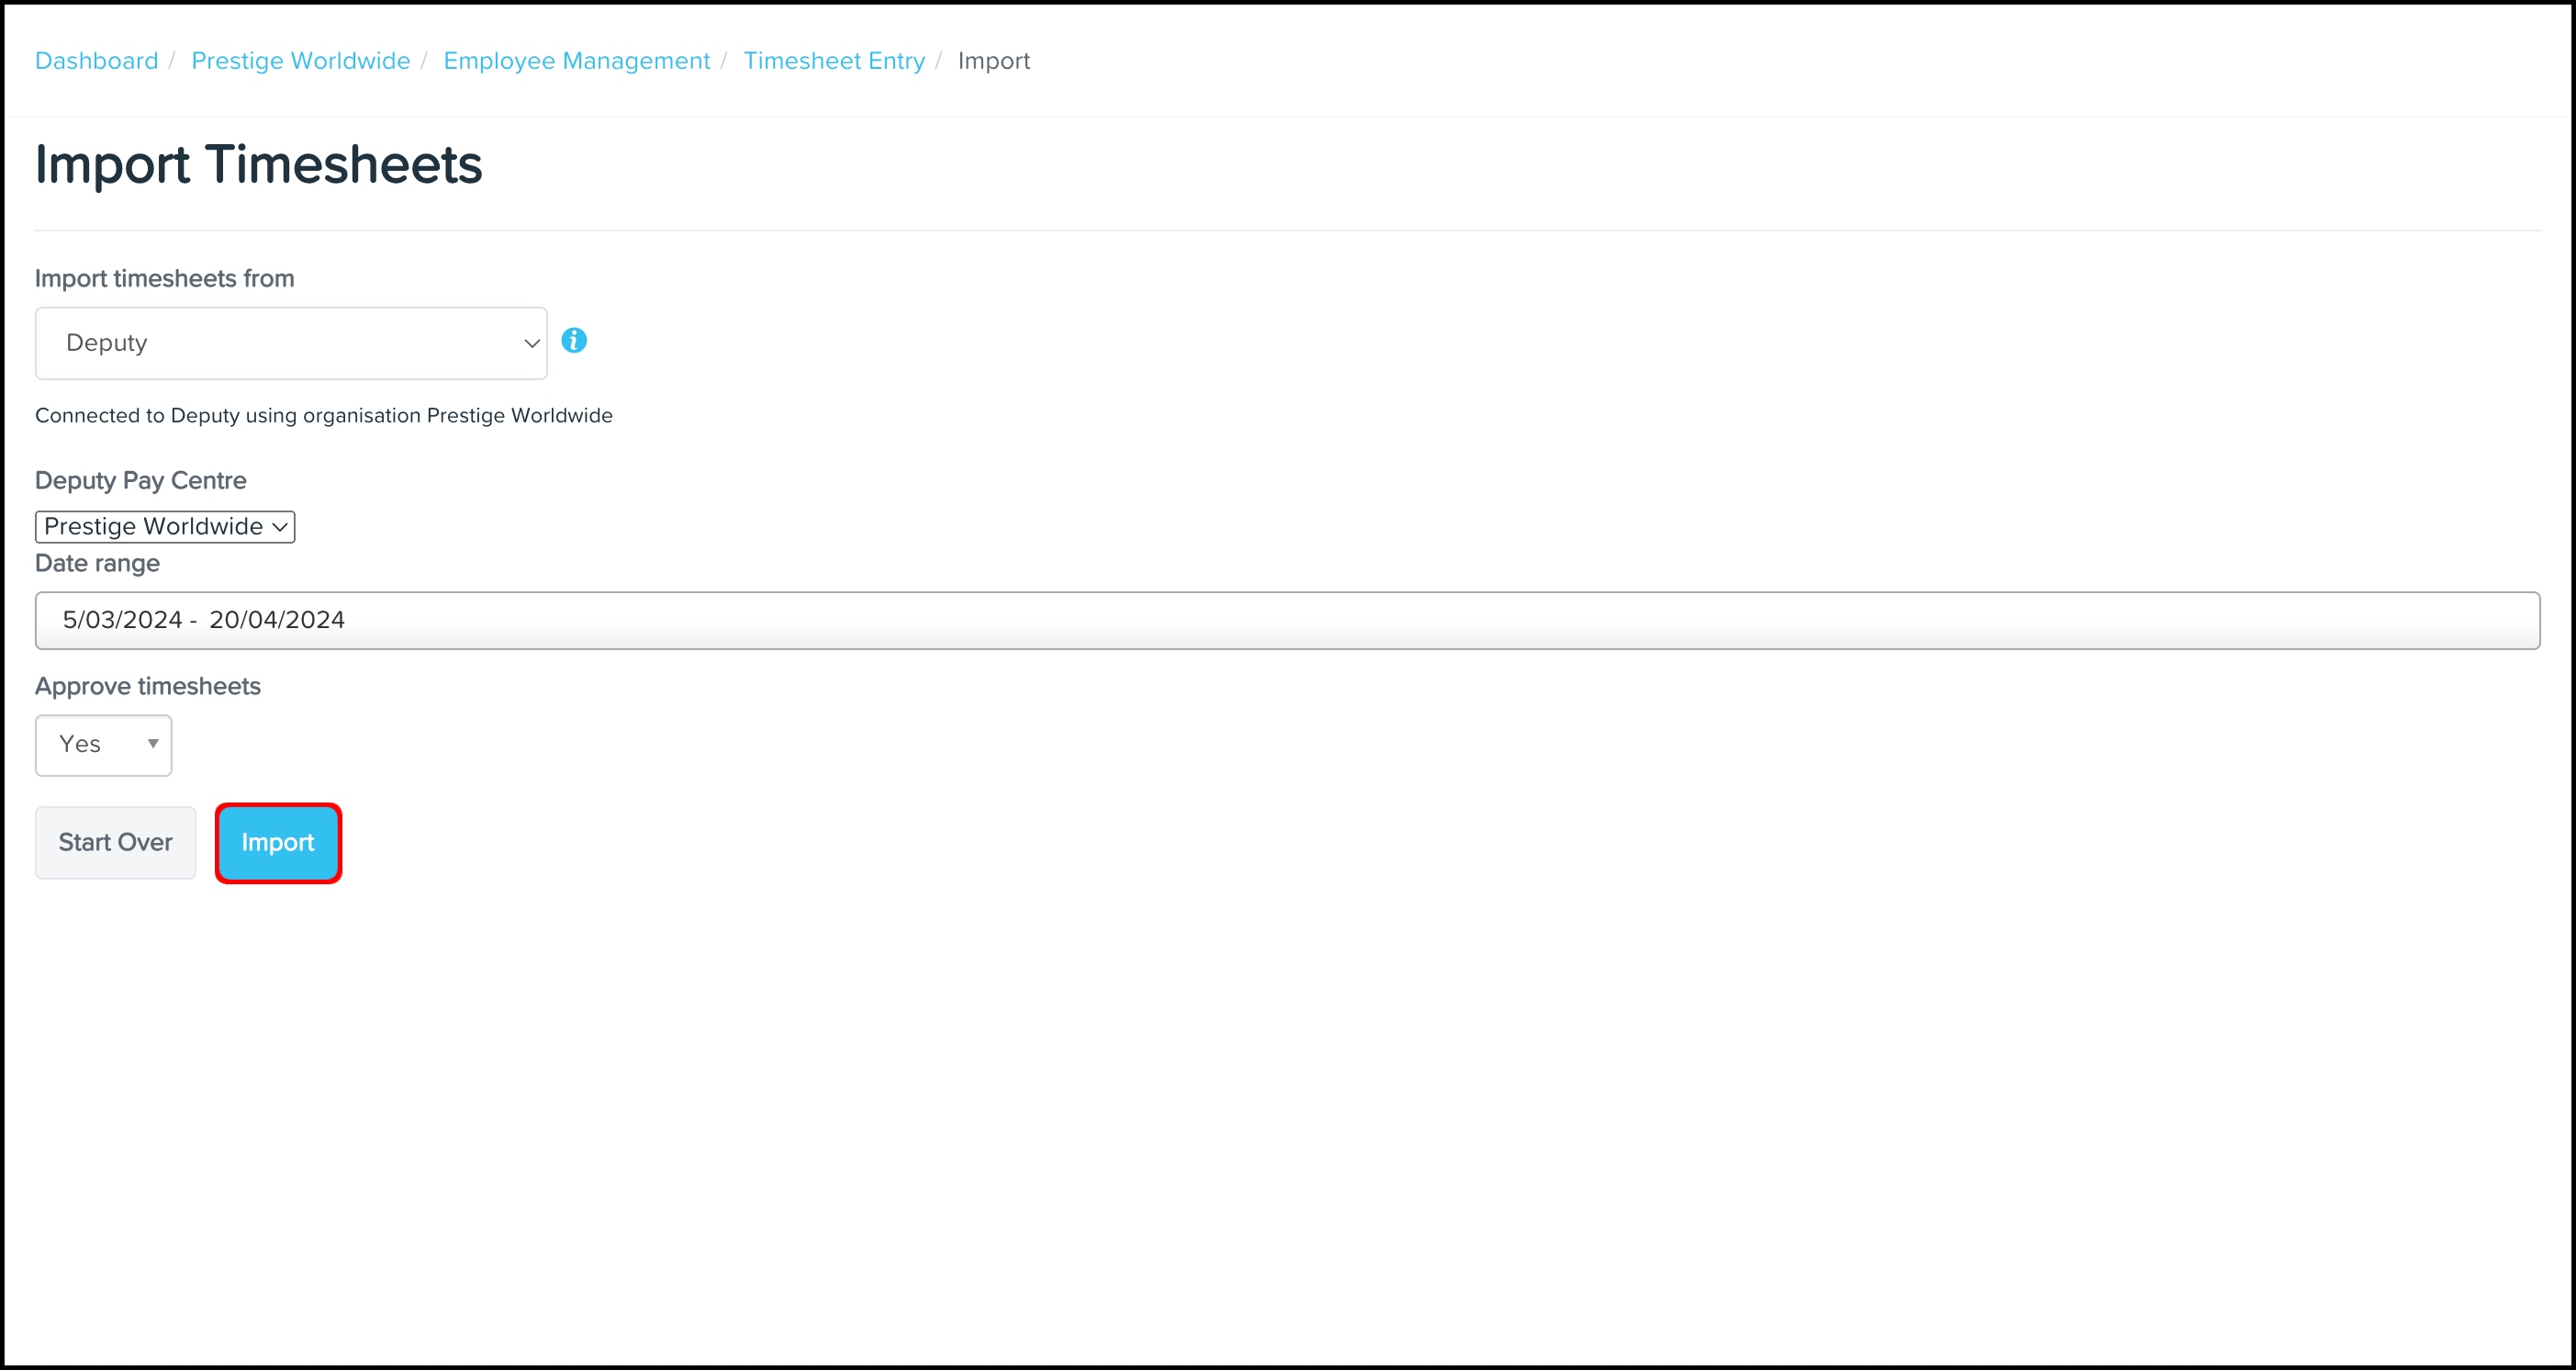Screen dimensions: 2576x1370
Task: Click the current Import breadcrumb item
Action: point(993,61)
